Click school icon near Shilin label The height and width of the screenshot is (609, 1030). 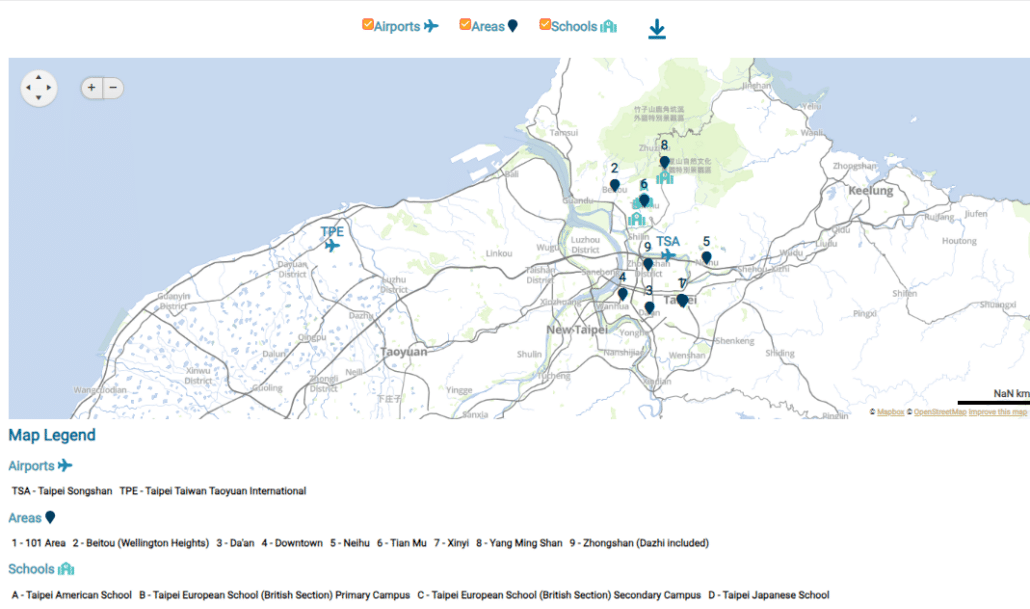click(x=636, y=219)
